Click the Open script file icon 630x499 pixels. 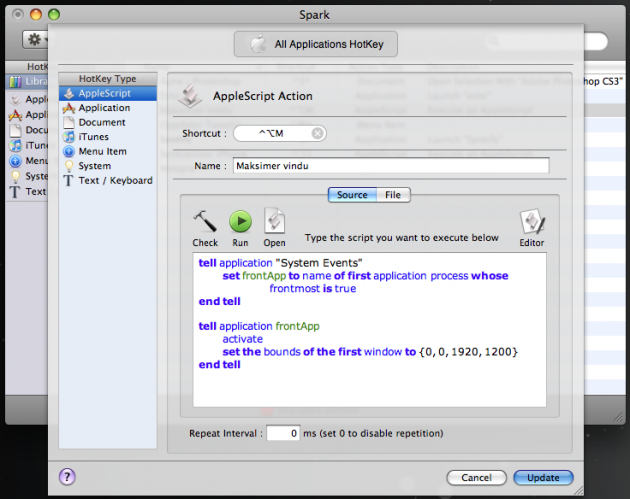[274, 221]
